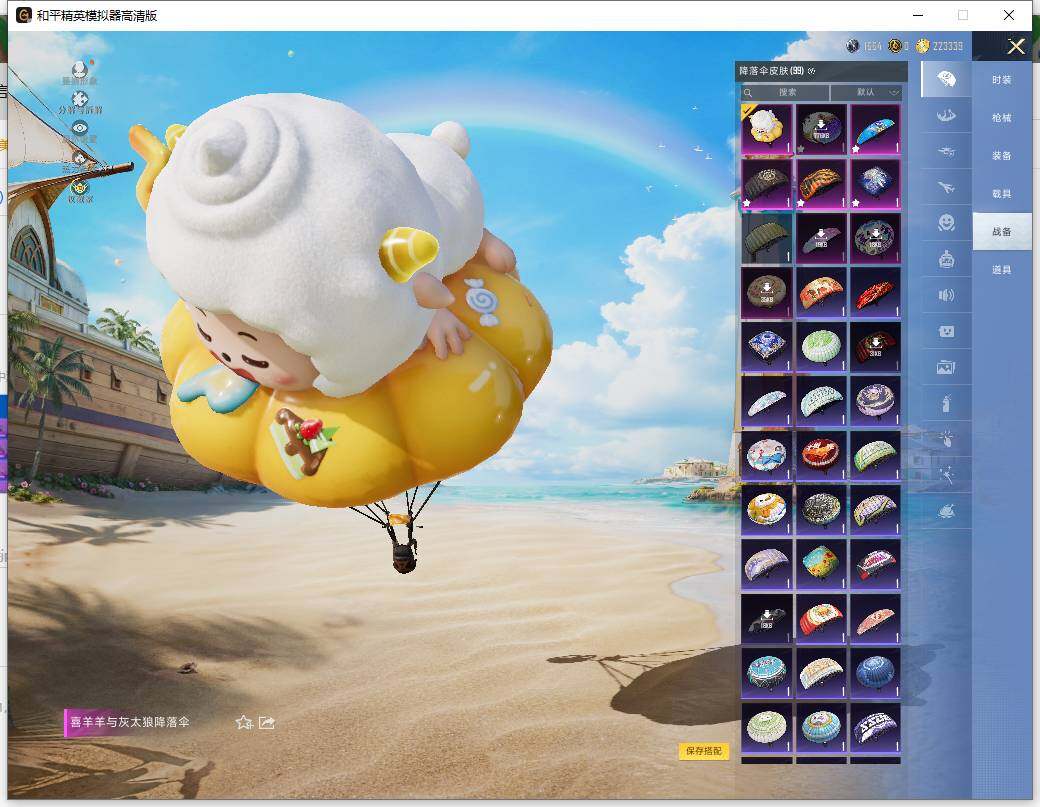Image resolution: width=1040 pixels, height=807 pixels.
Task: Click the info icon next to 降落伞皮肤 (99)
Action: click(x=812, y=71)
